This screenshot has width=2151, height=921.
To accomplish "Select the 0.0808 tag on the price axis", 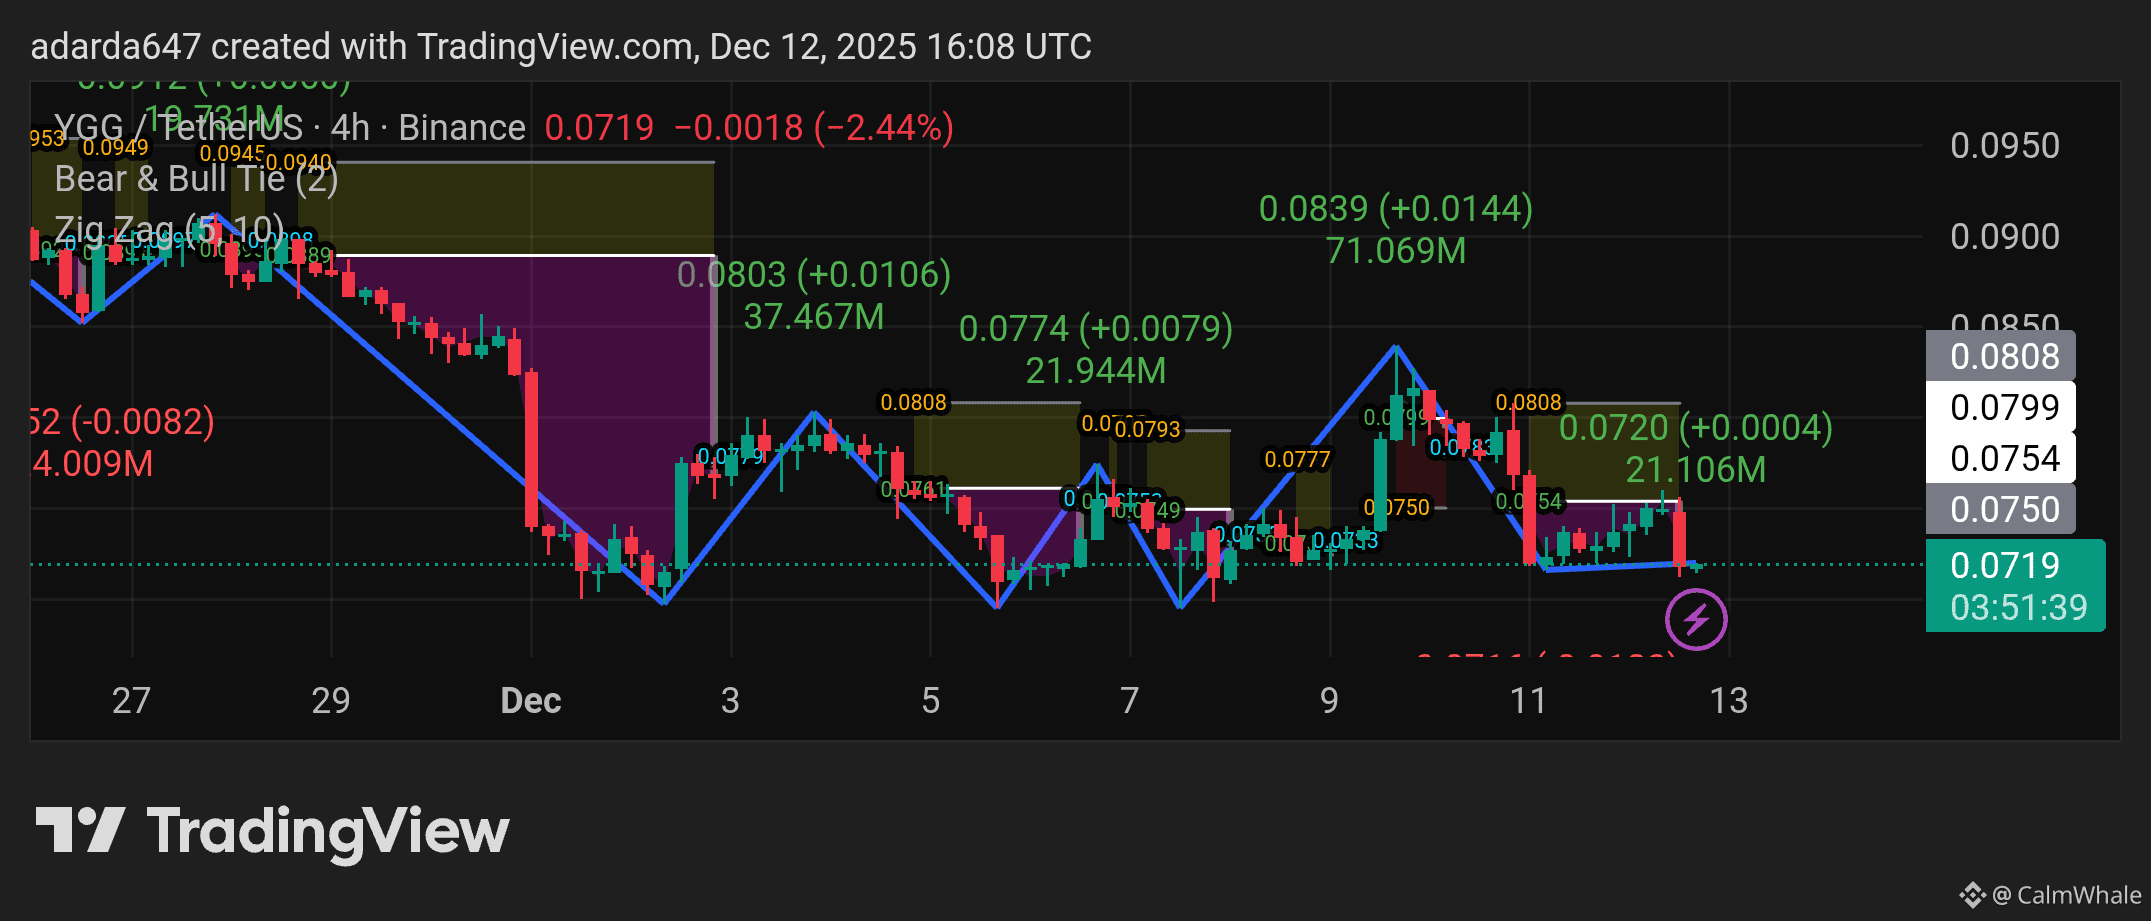I will [2001, 356].
